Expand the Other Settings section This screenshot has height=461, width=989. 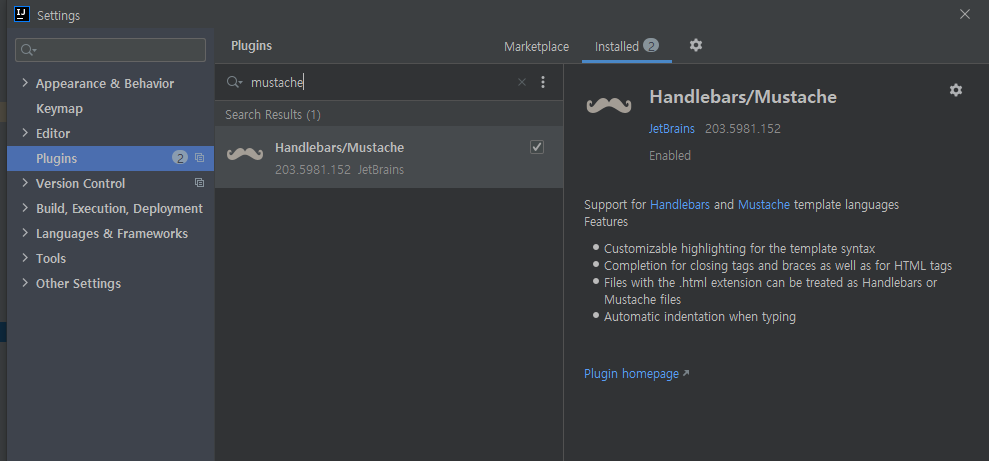25,283
